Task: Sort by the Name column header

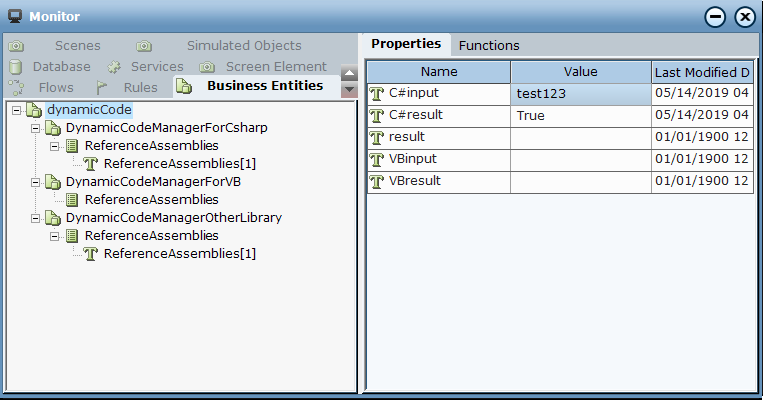Action: click(438, 72)
